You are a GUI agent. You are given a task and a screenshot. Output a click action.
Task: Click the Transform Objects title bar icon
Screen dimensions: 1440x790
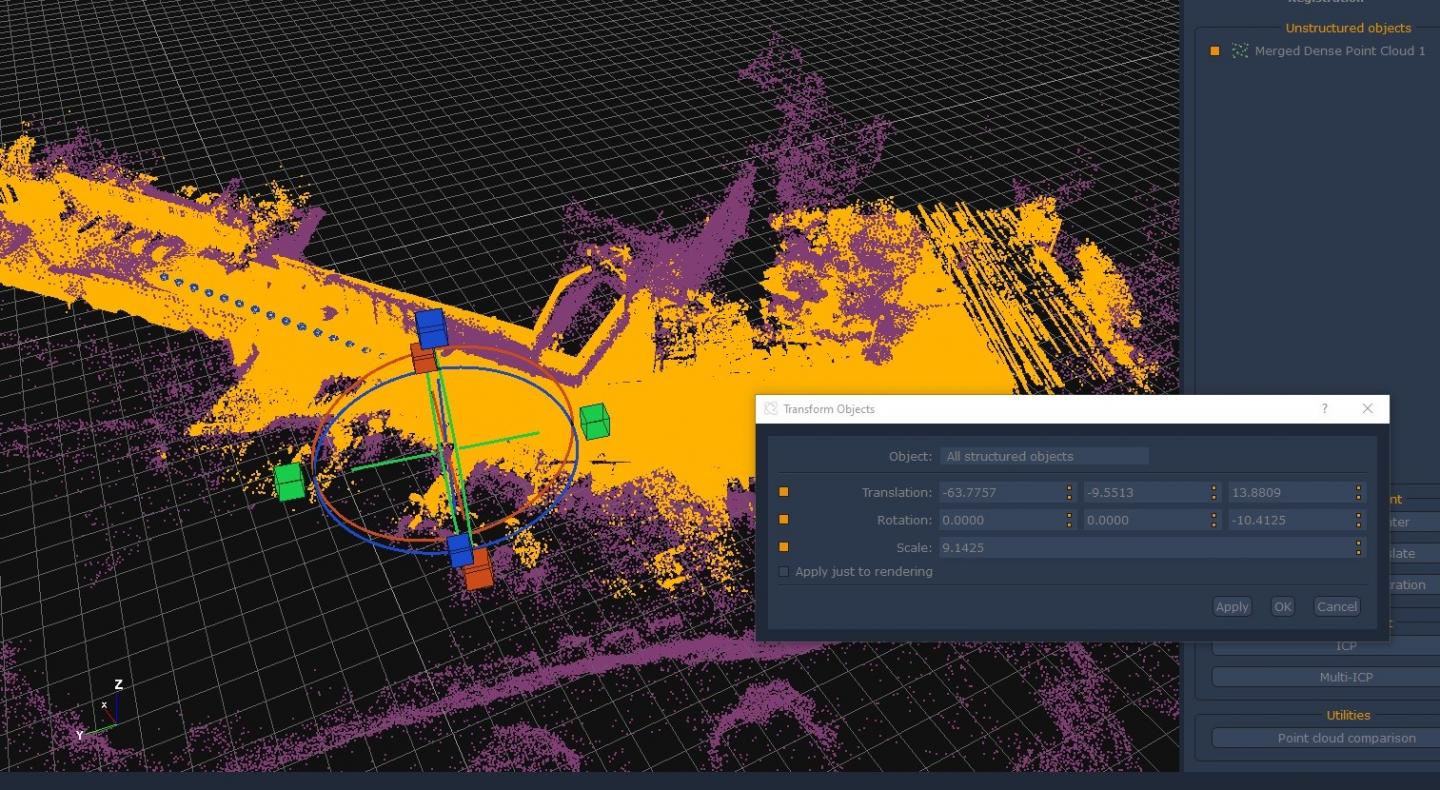(771, 409)
